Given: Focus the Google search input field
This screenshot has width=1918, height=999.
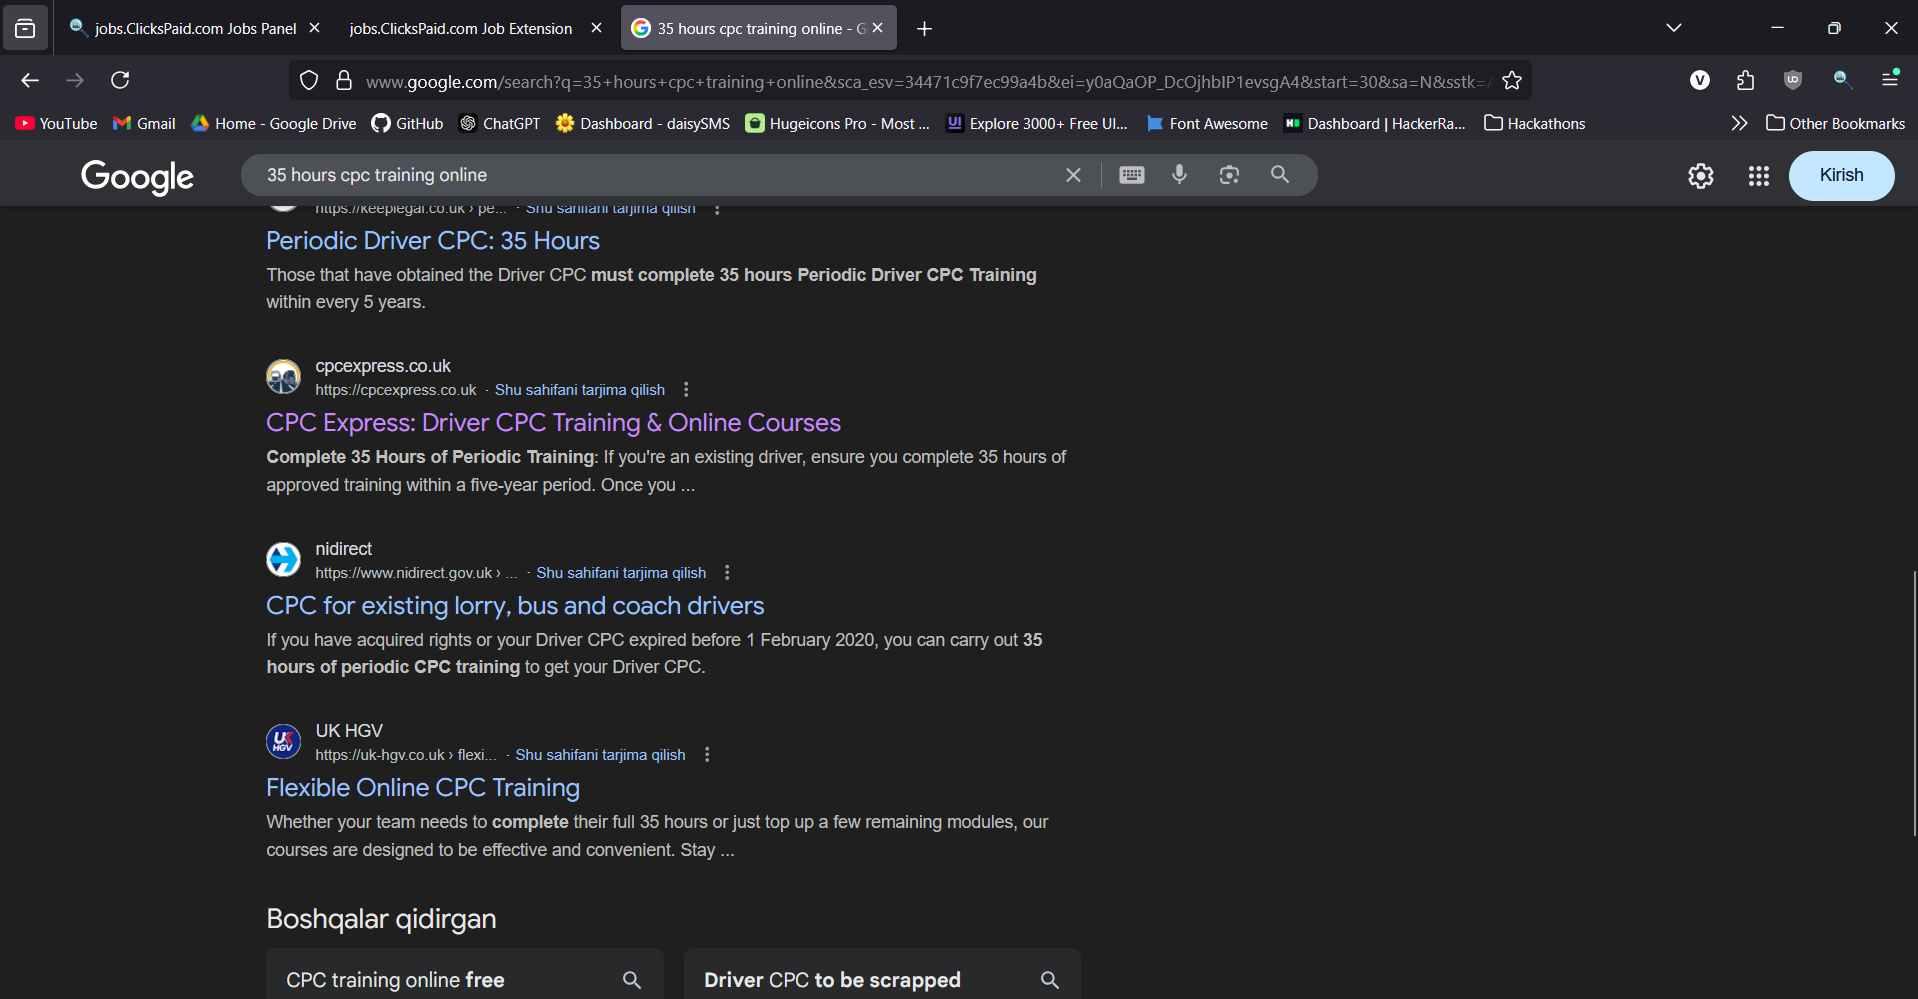Looking at the screenshot, I should coord(655,175).
